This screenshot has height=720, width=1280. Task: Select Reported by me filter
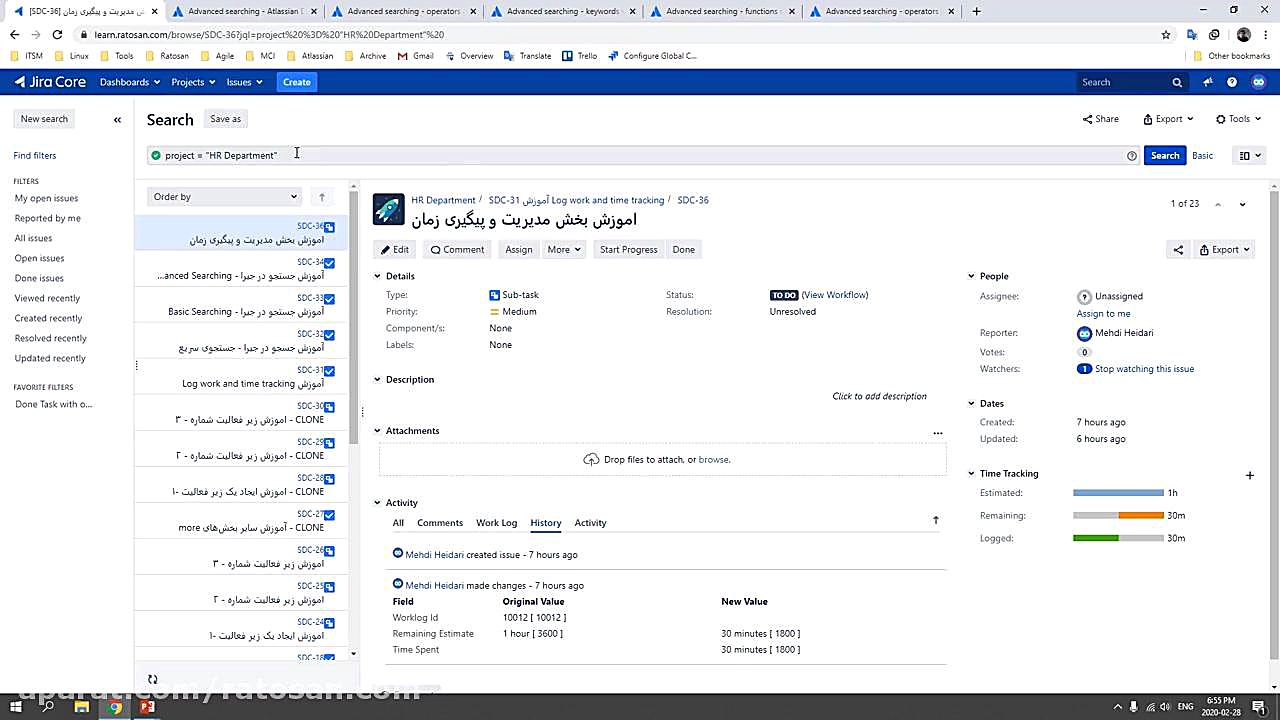(x=48, y=218)
